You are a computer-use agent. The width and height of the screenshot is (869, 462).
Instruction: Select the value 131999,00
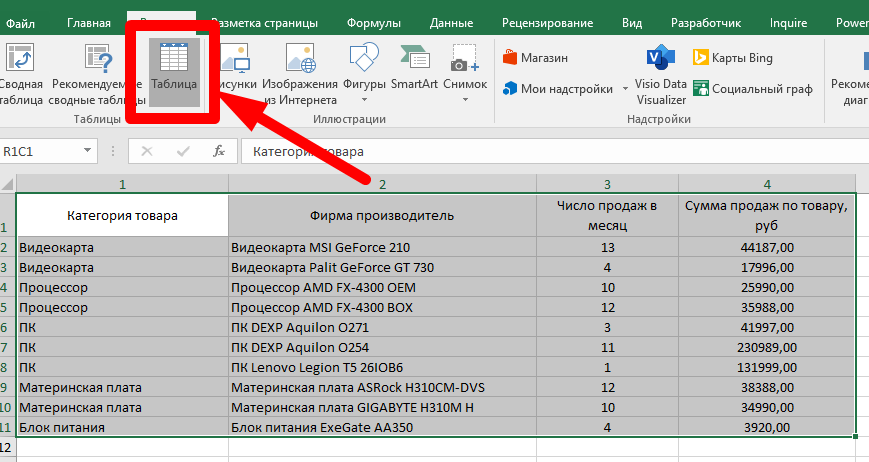click(766, 367)
